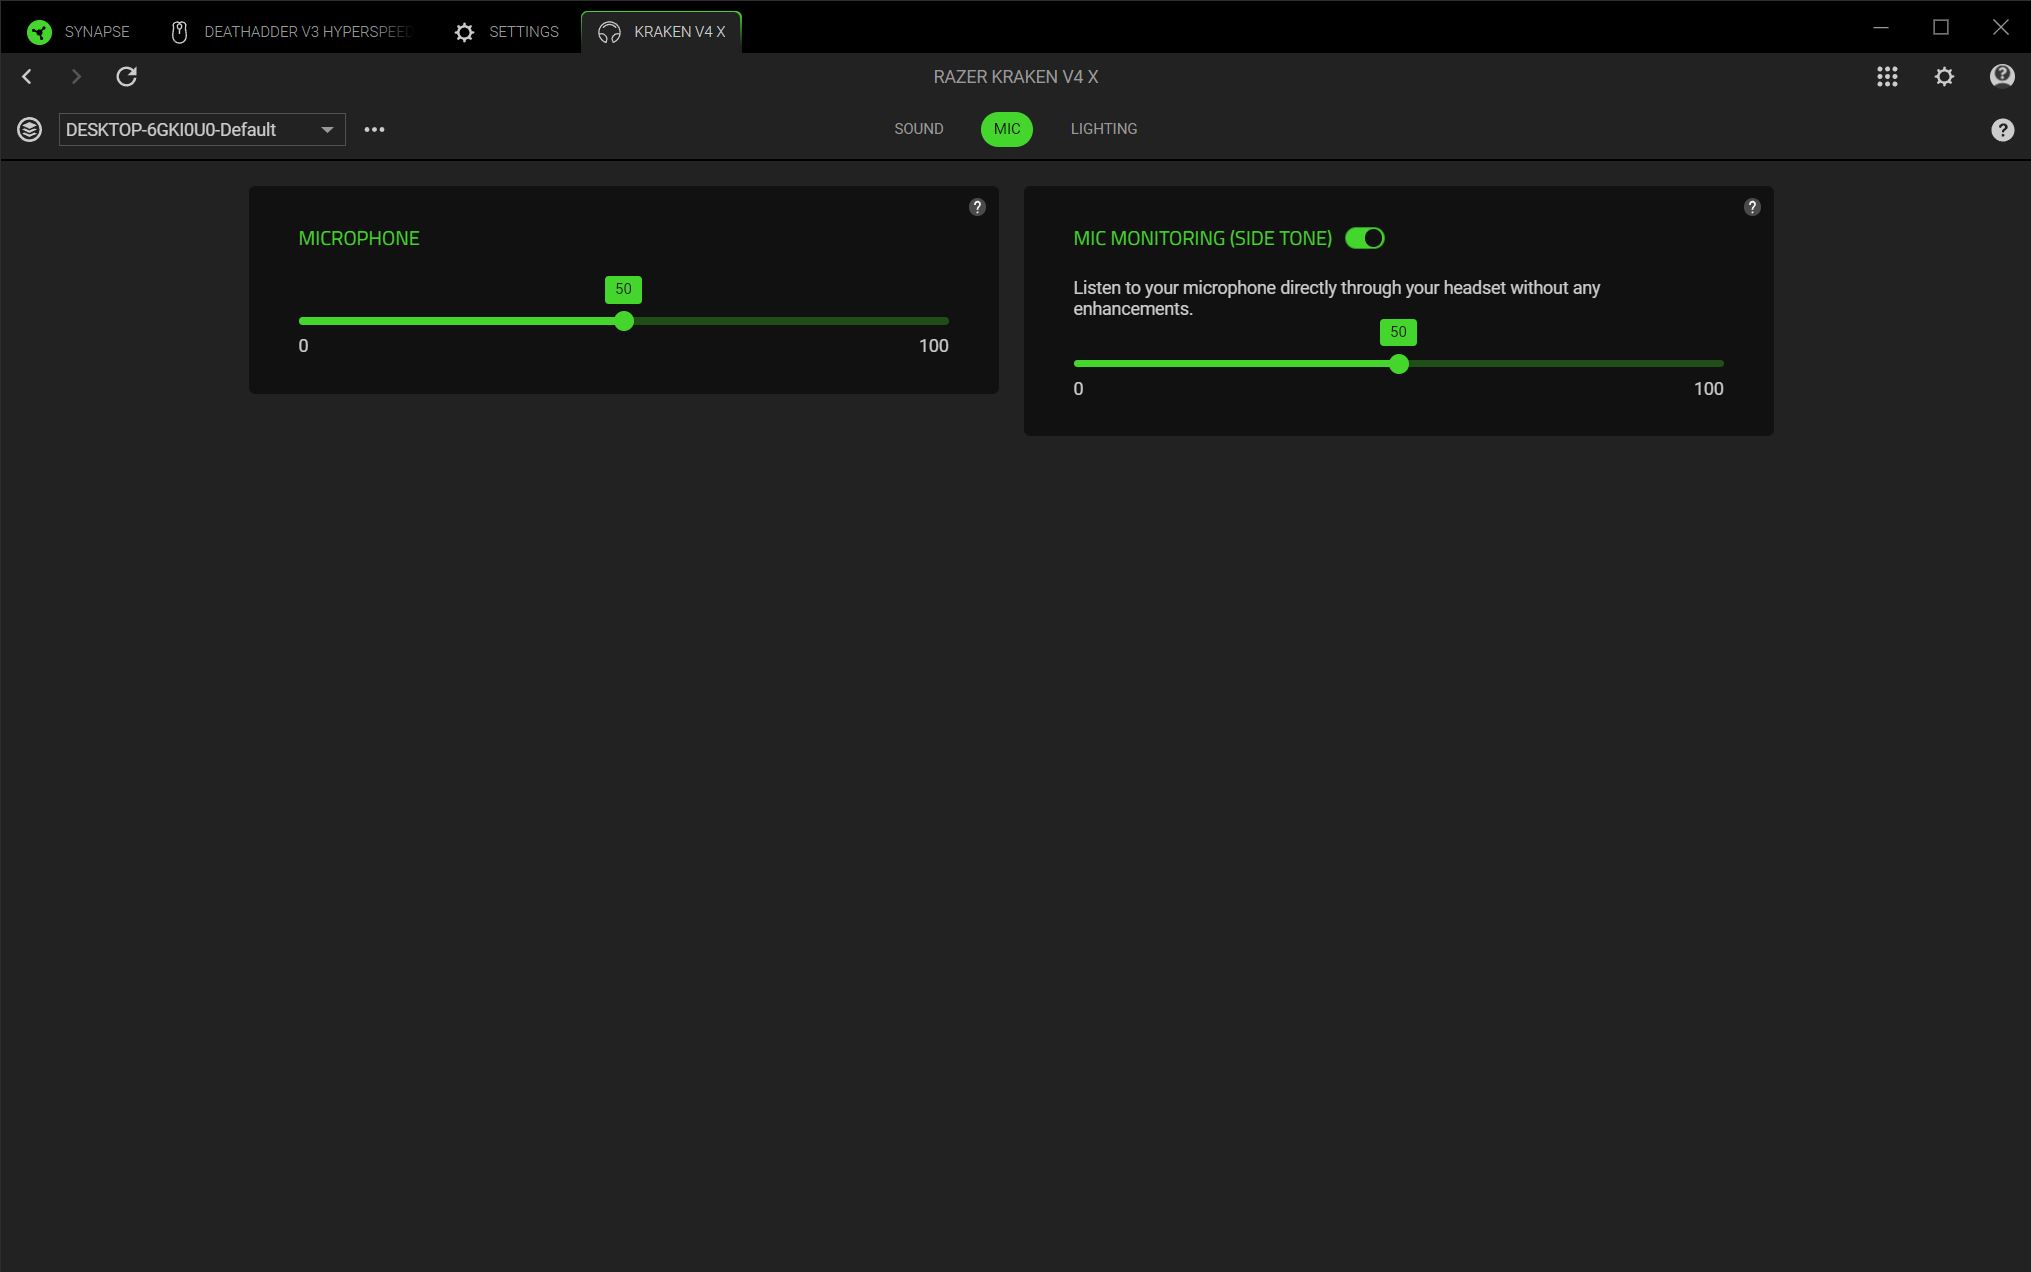Select the Kraken V4 X tab

click(x=661, y=32)
